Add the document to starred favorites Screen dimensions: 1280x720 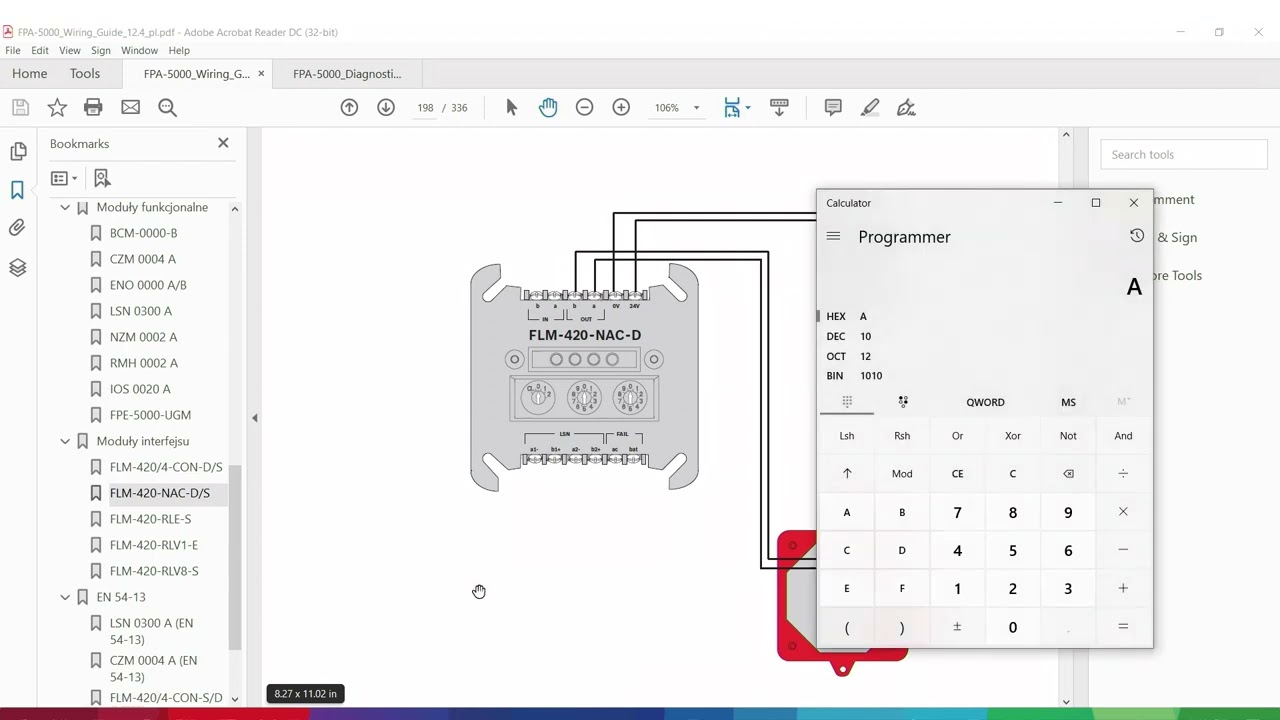[x=57, y=108]
